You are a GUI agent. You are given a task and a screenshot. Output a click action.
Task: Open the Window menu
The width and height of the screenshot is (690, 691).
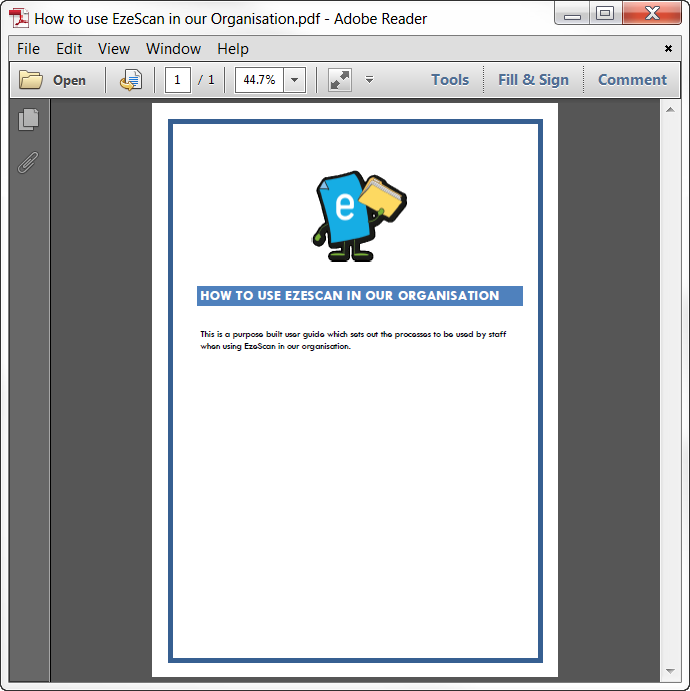coord(173,49)
